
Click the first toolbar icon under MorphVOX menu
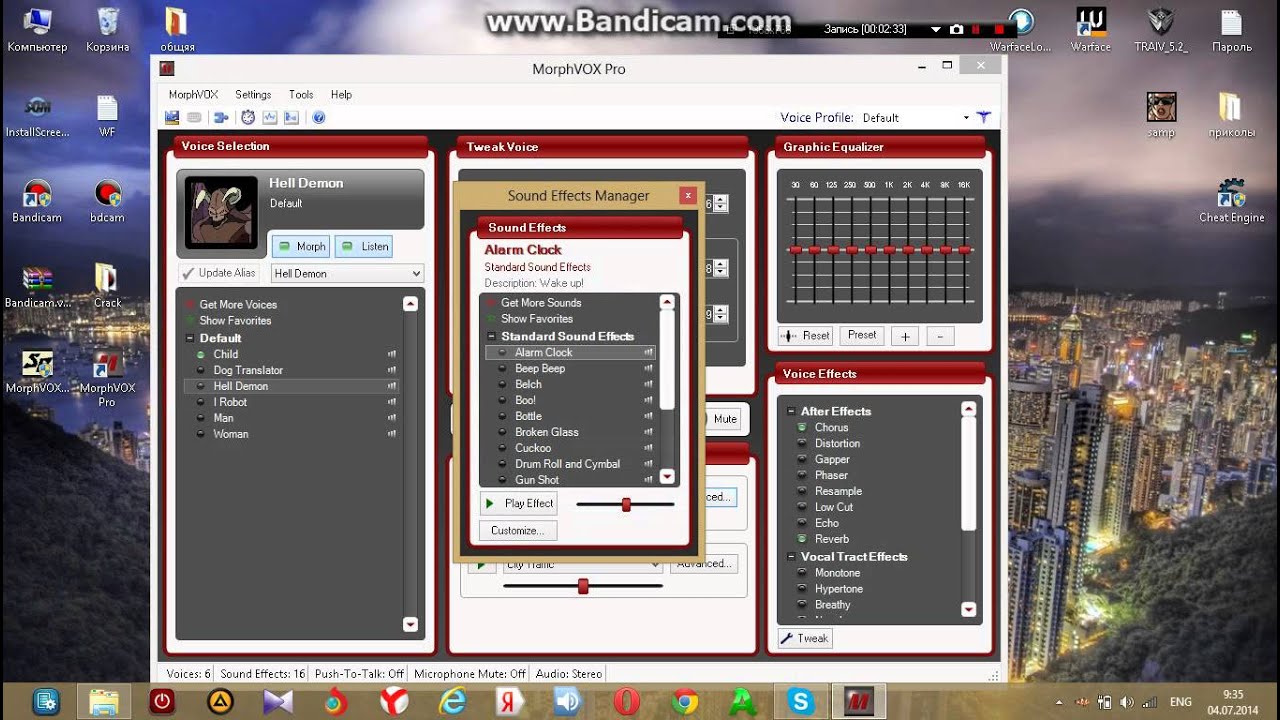pyautogui.click(x=172, y=117)
